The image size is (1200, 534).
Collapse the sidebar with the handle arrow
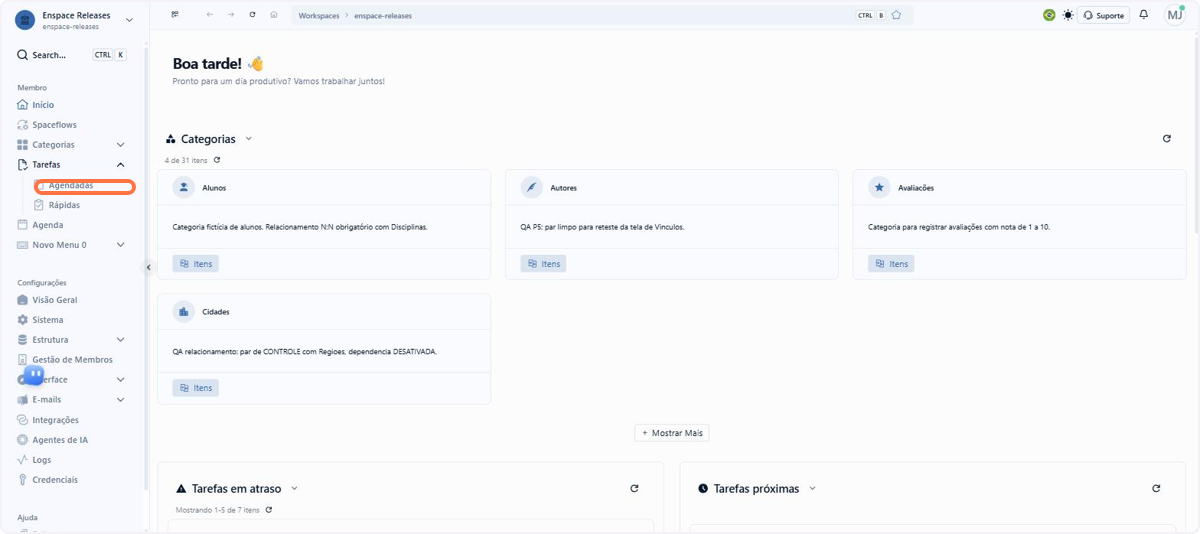tap(148, 267)
